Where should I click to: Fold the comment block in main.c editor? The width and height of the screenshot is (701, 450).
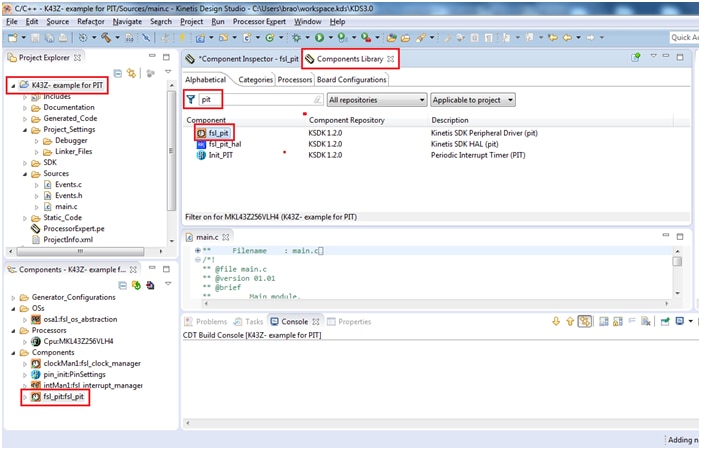pyautogui.click(x=198, y=260)
